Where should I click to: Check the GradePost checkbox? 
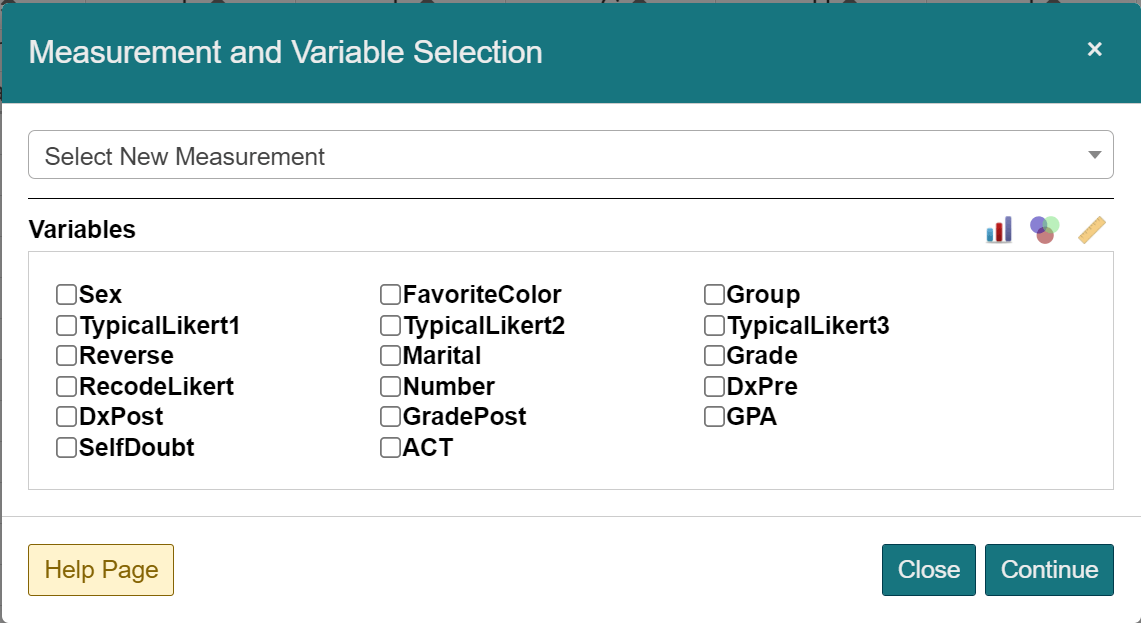(x=390, y=417)
